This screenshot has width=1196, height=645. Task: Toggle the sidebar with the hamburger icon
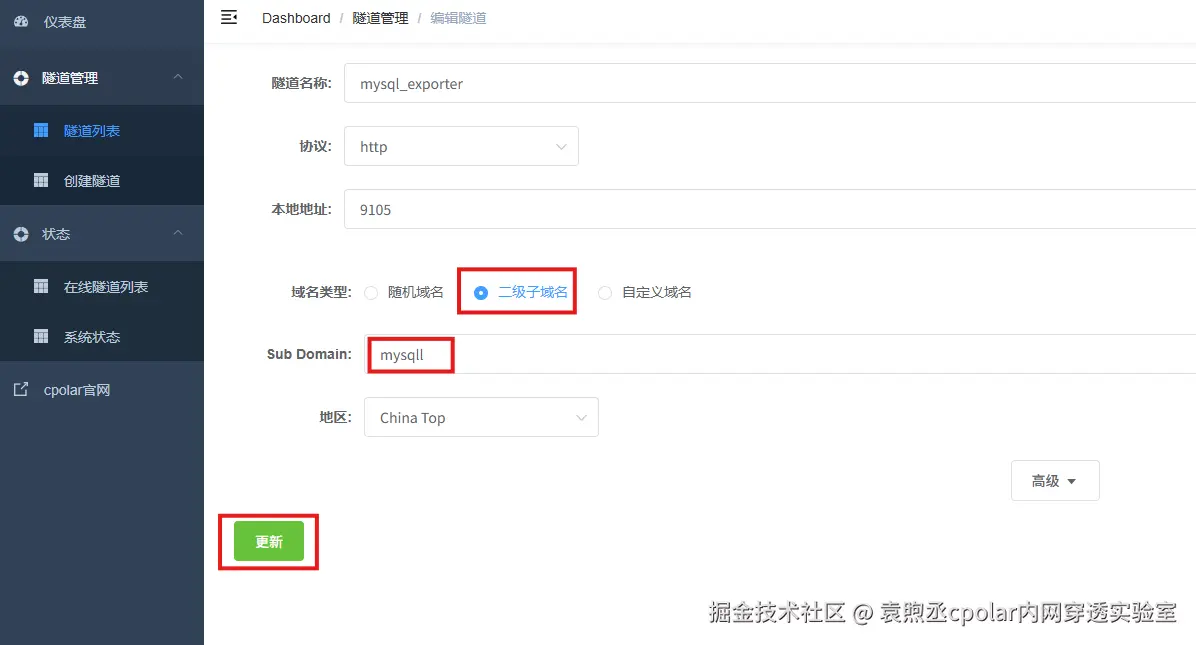tap(229, 17)
